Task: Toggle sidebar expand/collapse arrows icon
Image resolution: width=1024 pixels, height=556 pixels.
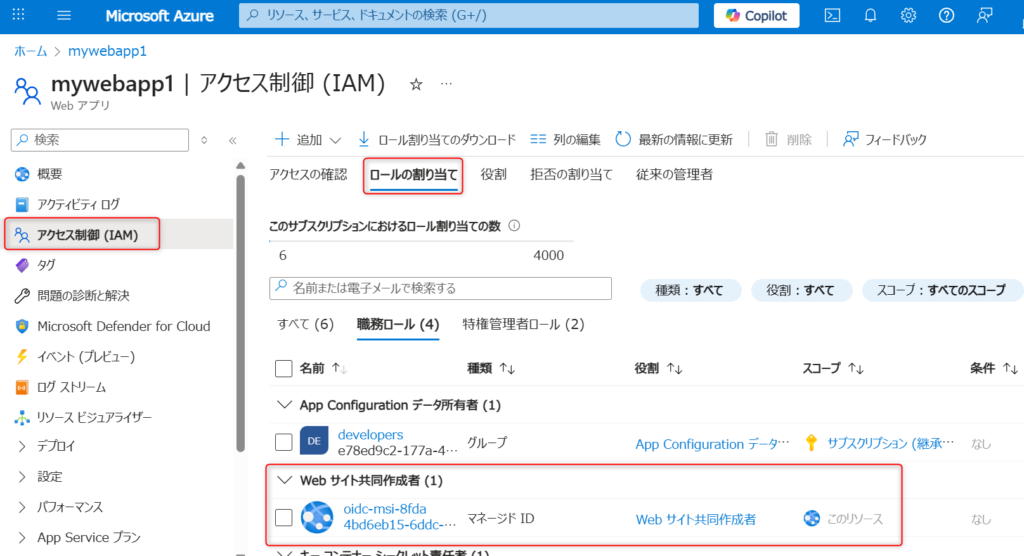Action: 204,140
